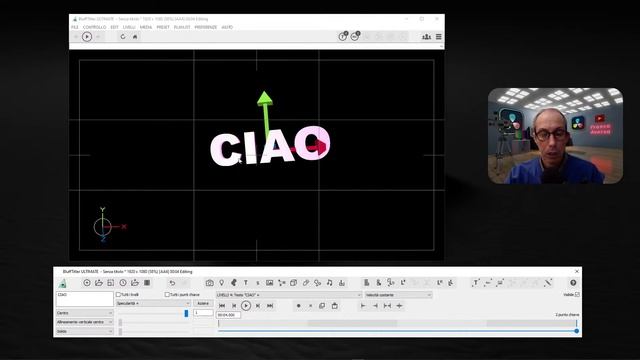Toggle the Tutti i livelli checkbox
This screenshot has width=640, height=360.
pos(118,294)
